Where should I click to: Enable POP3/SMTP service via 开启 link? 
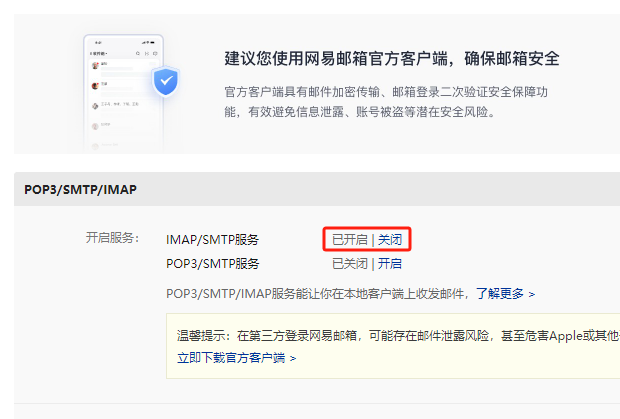point(390,264)
